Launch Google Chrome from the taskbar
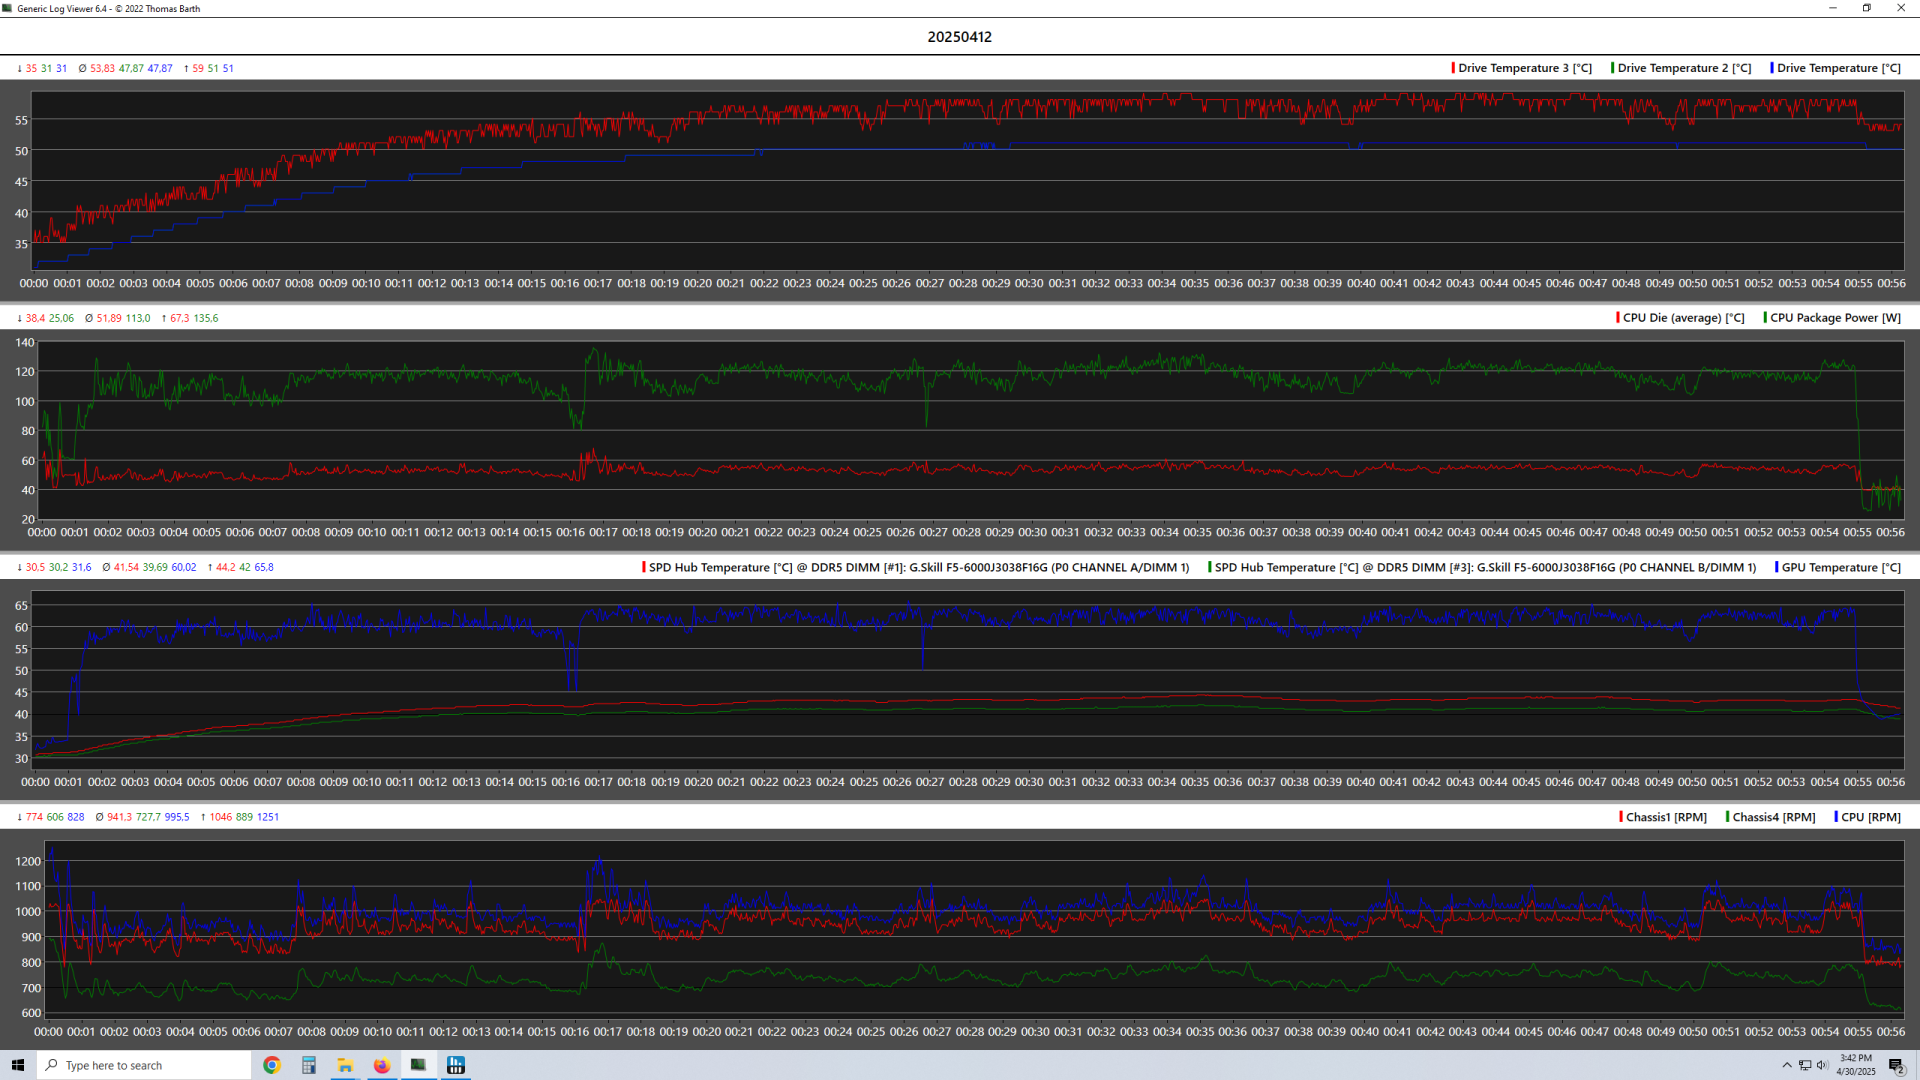This screenshot has width=1920, height=1080. (x=271, y=1065)
